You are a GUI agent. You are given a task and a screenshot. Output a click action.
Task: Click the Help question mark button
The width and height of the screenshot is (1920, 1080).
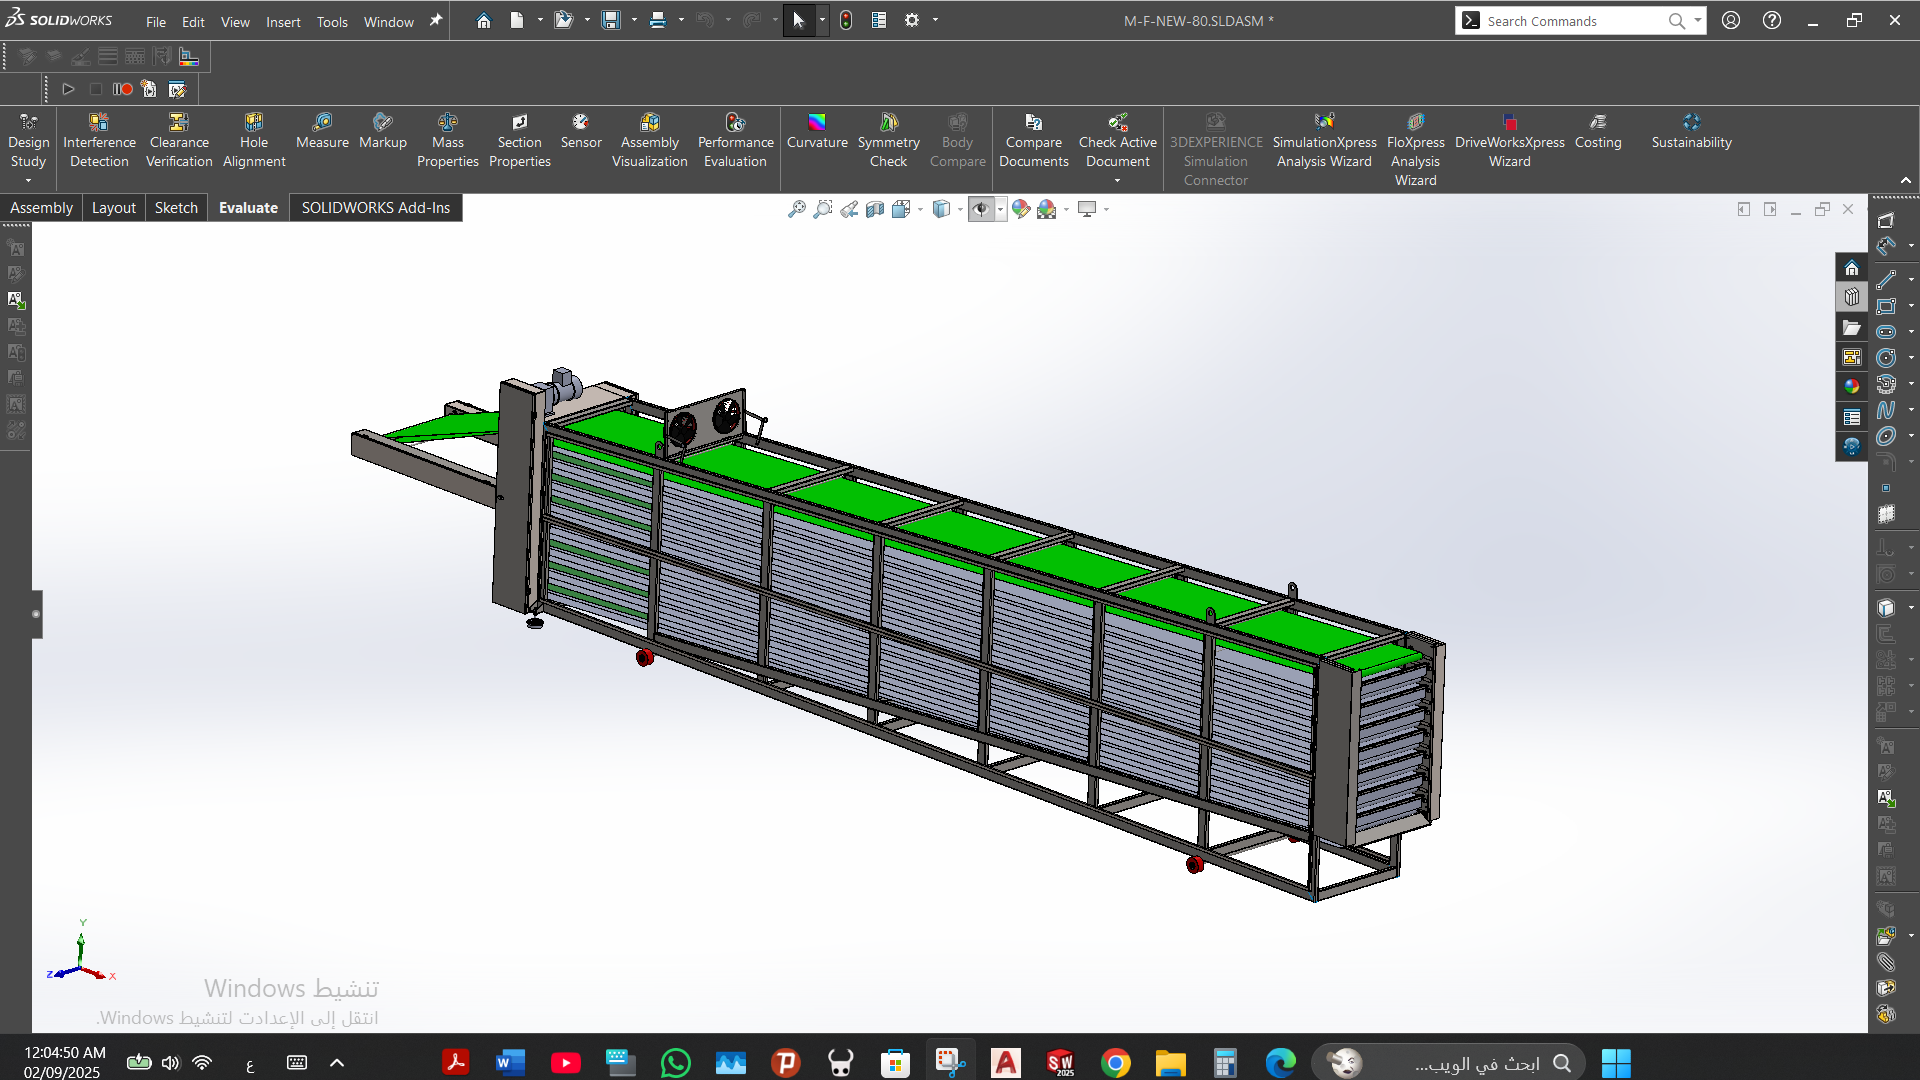coord(1772,20)
